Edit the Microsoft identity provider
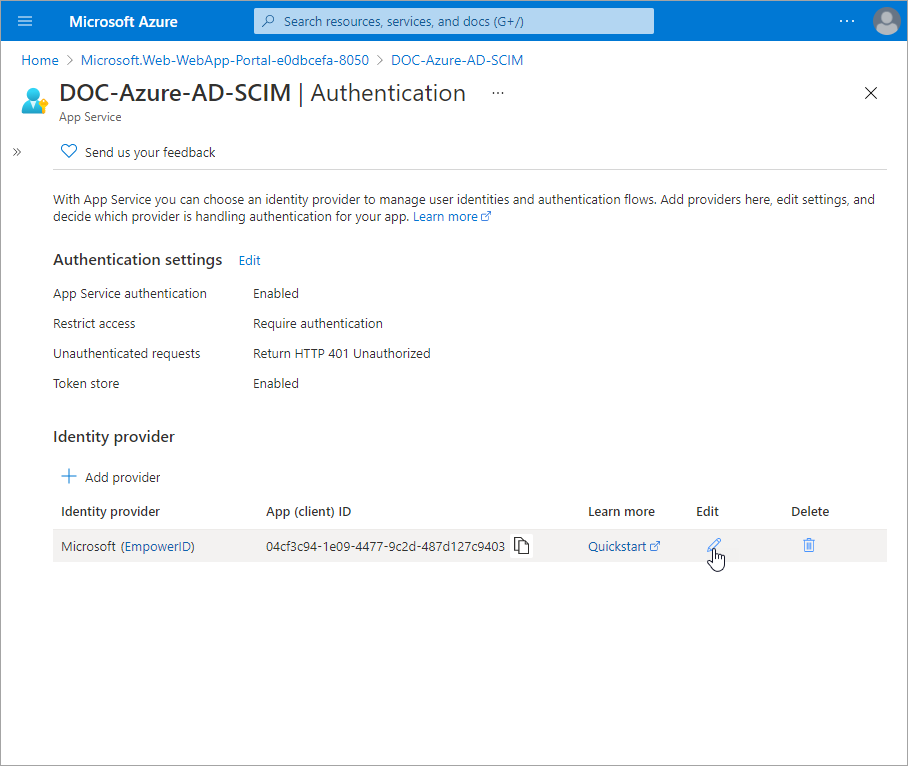 click(713, 546)
